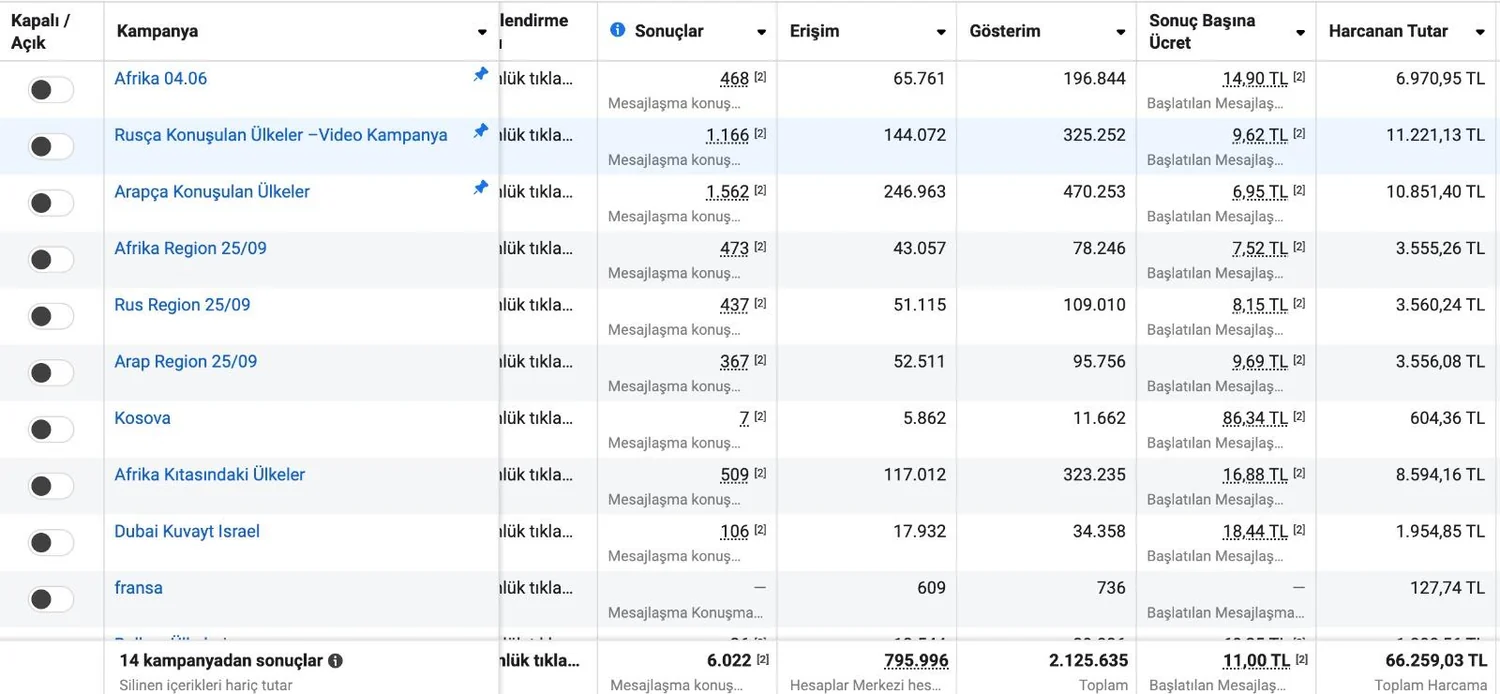Toggle Arapça Konuşulan Ülkeler campaign switch
This screenshot has width=1500, height=694.
tap(51, 203)
